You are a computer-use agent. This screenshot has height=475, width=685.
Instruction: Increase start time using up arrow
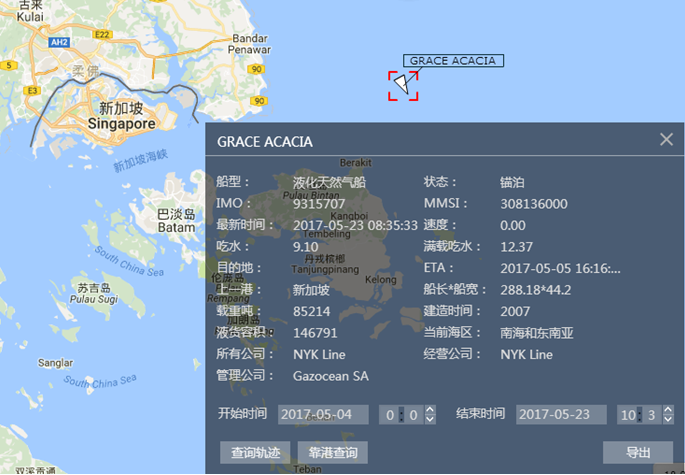pos(430,409)
